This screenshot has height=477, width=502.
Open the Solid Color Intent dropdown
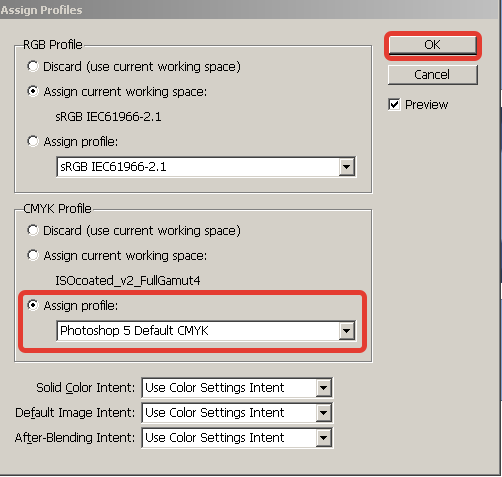237,388
